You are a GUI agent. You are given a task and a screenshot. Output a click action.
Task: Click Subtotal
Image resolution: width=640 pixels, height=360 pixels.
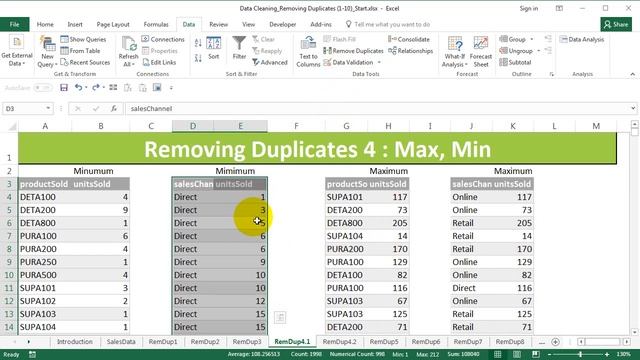point(515,62)
